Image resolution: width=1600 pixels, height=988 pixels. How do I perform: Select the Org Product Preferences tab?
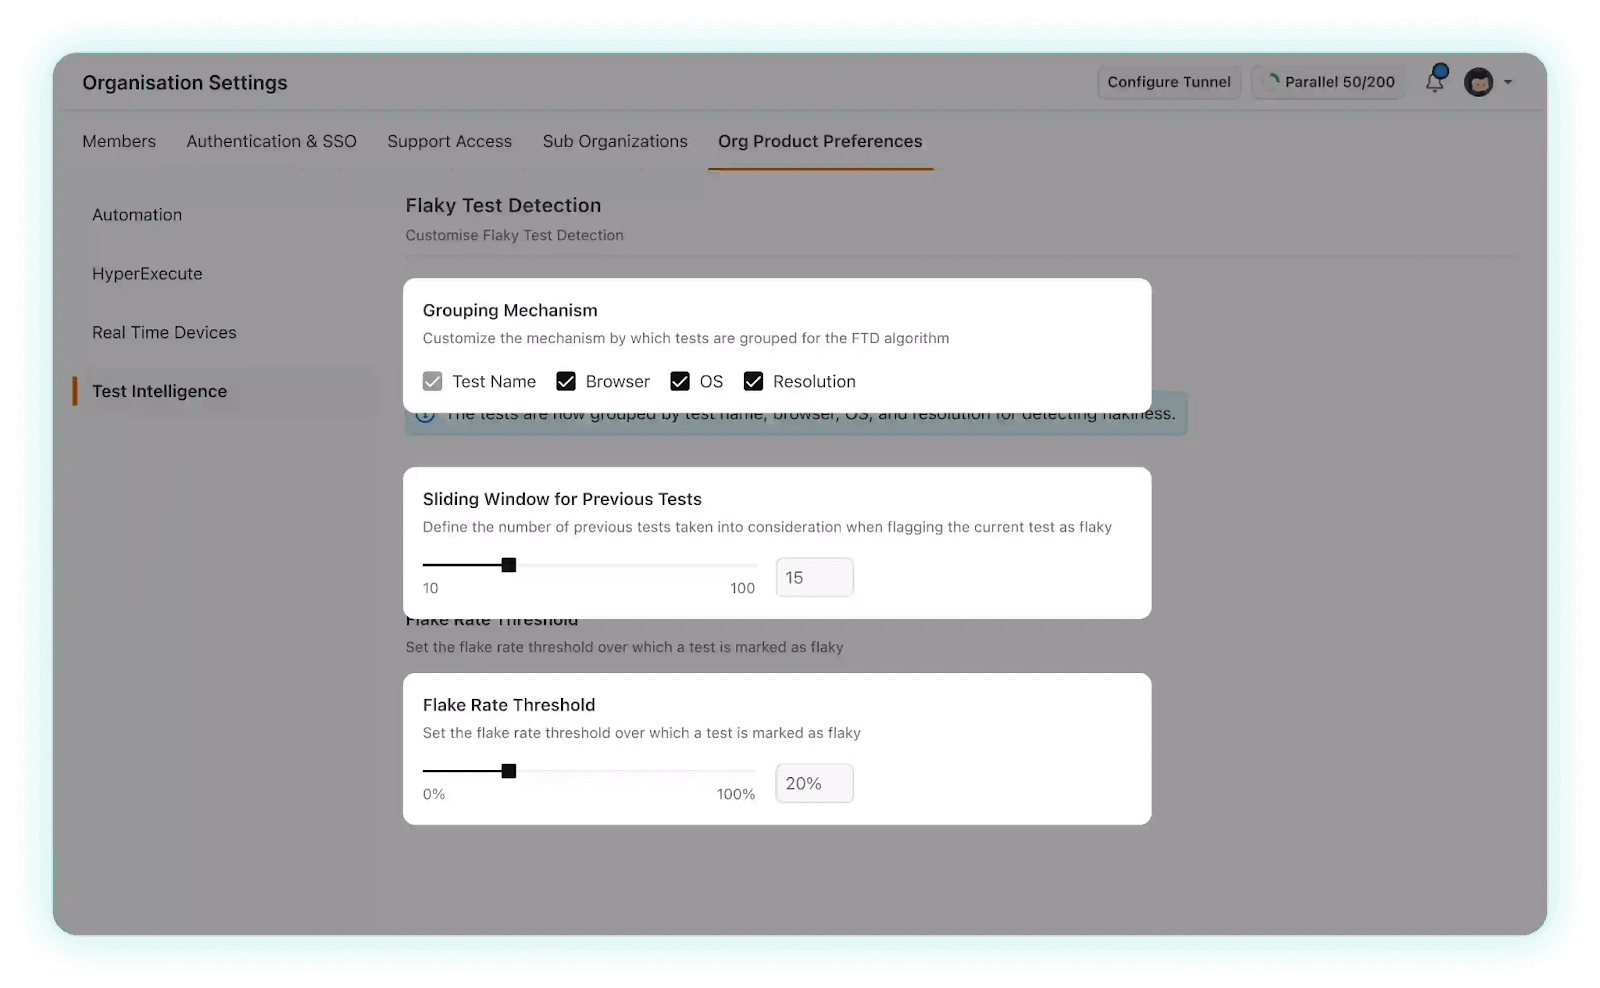[820, 141]
